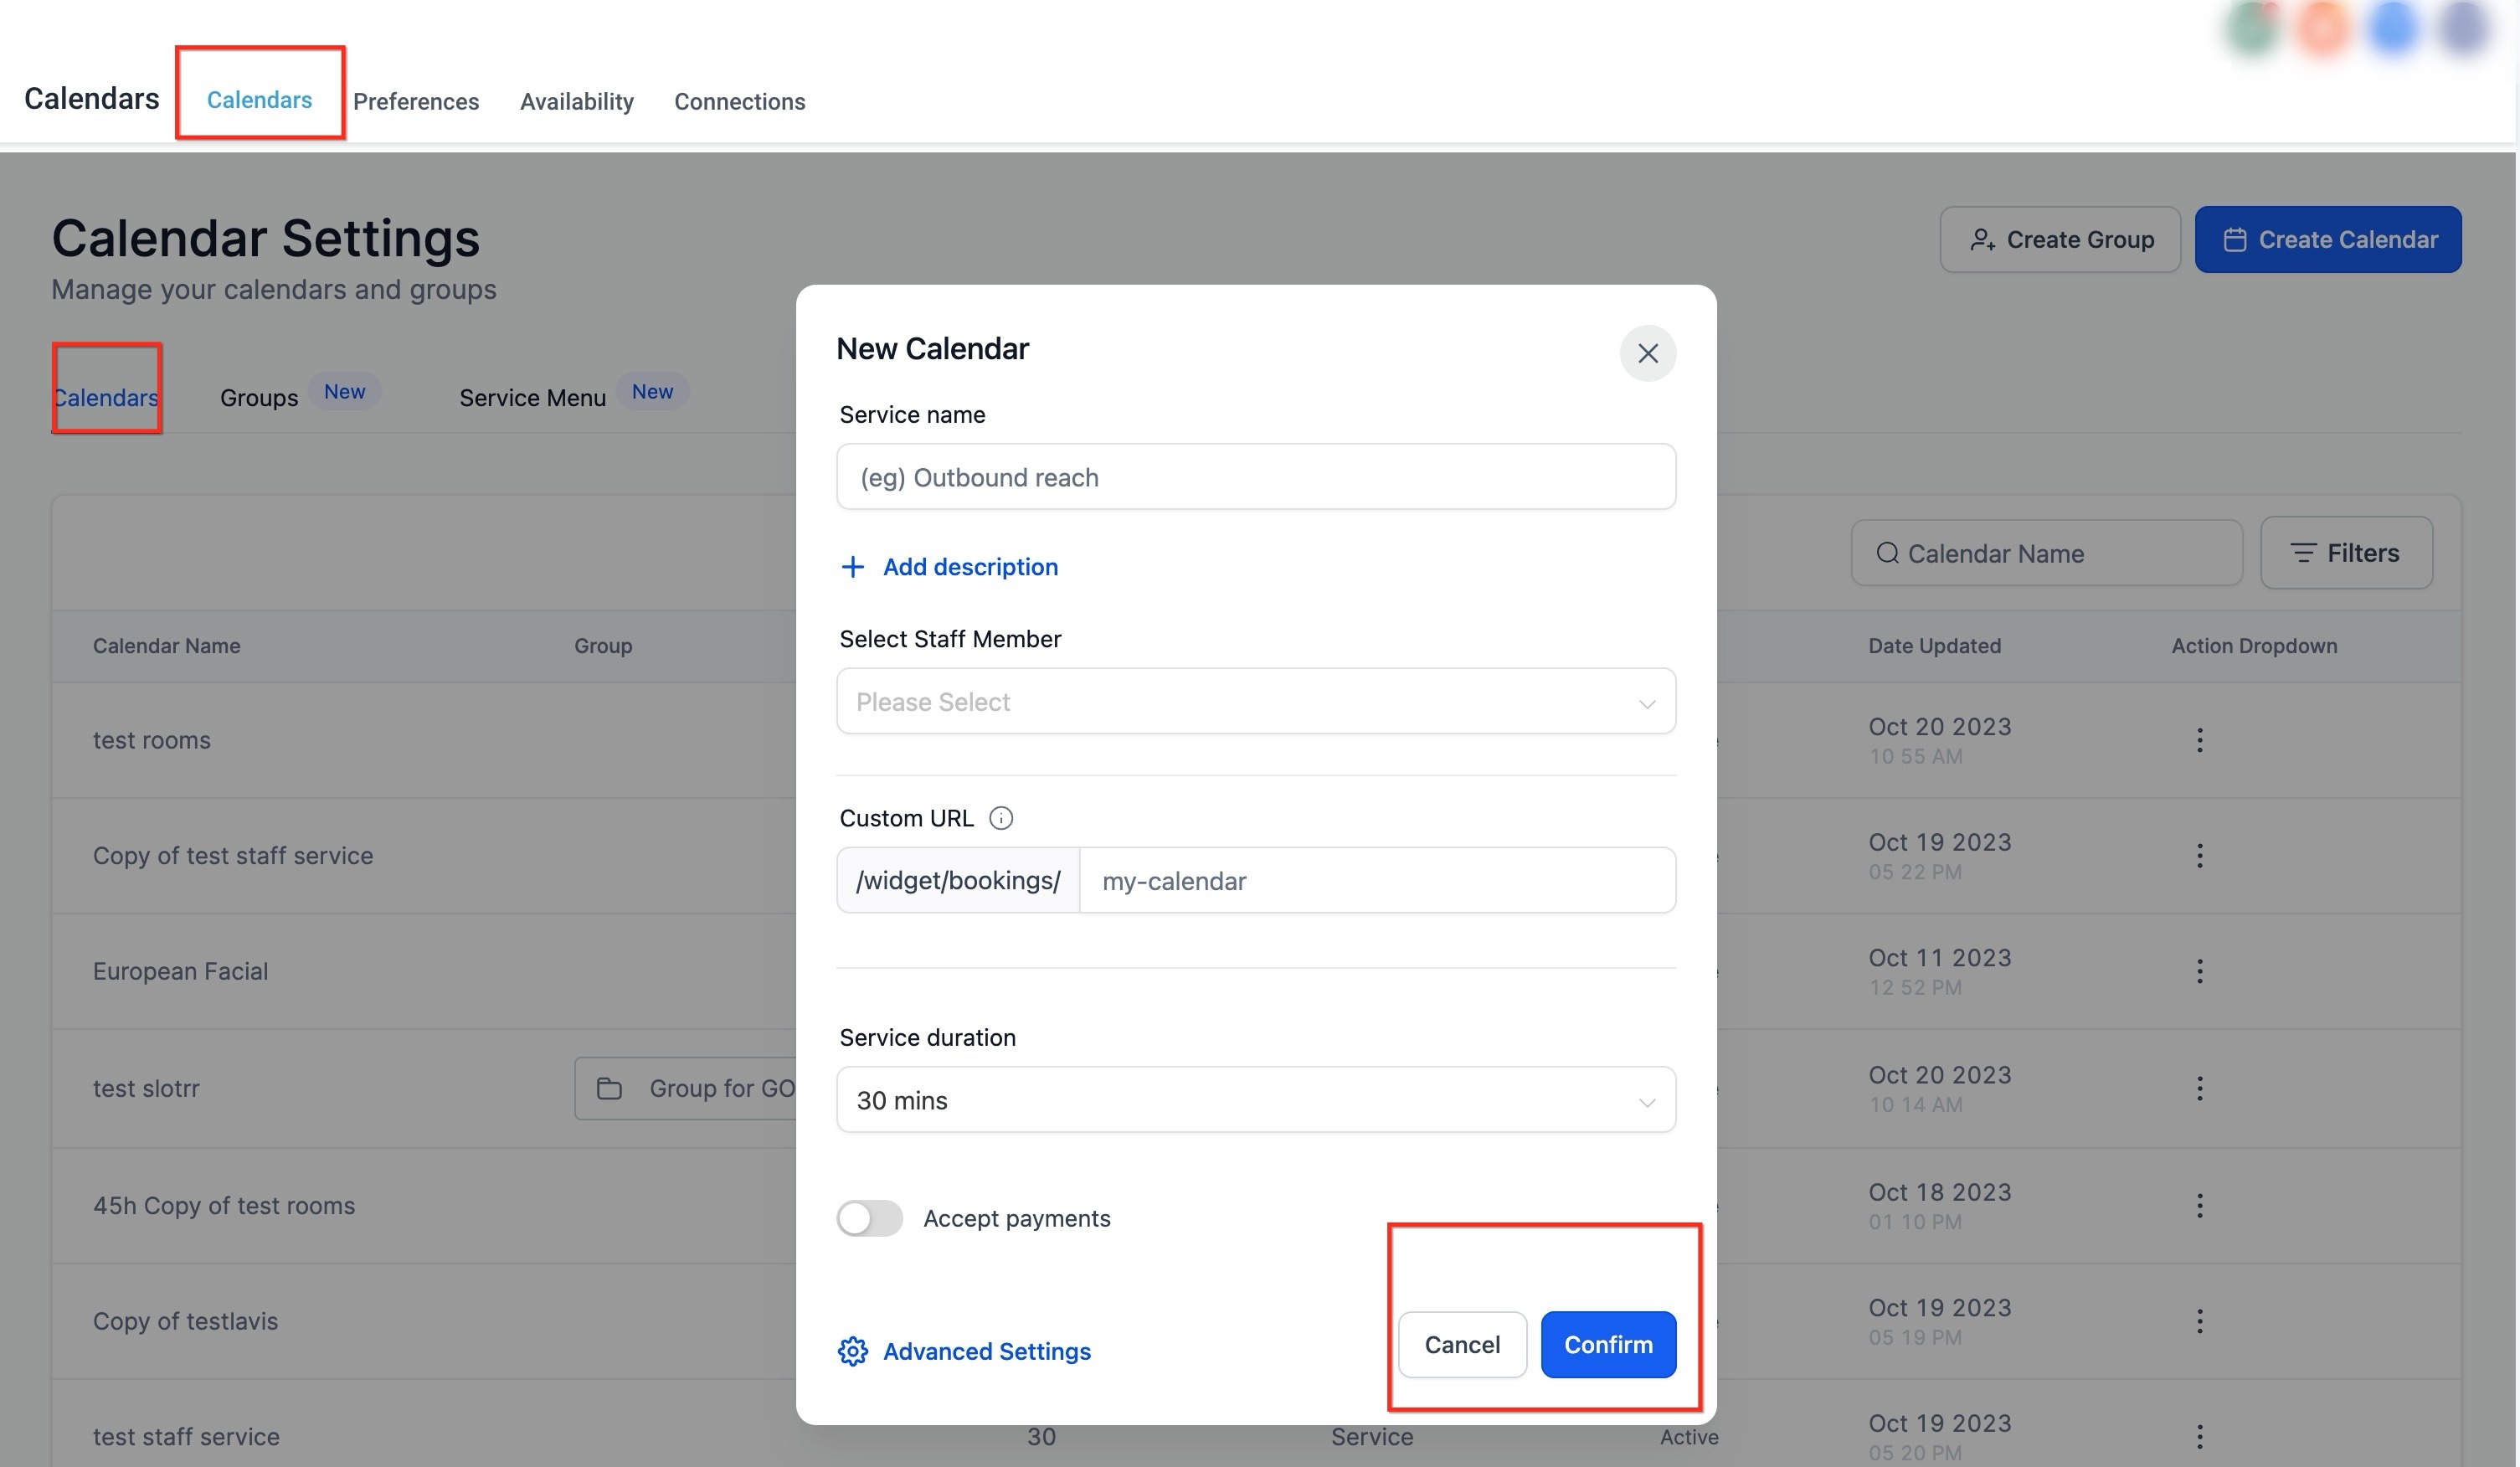Click the Service name input field
Viewport: 2520px width, 1467px height.
click(x=1255, y=477)
